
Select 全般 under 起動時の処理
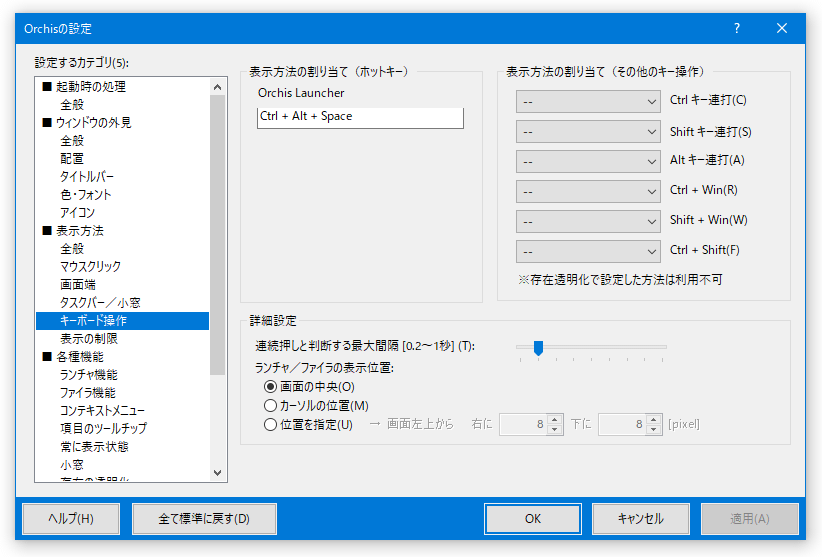pyautogui.click(x=72, y=105)
